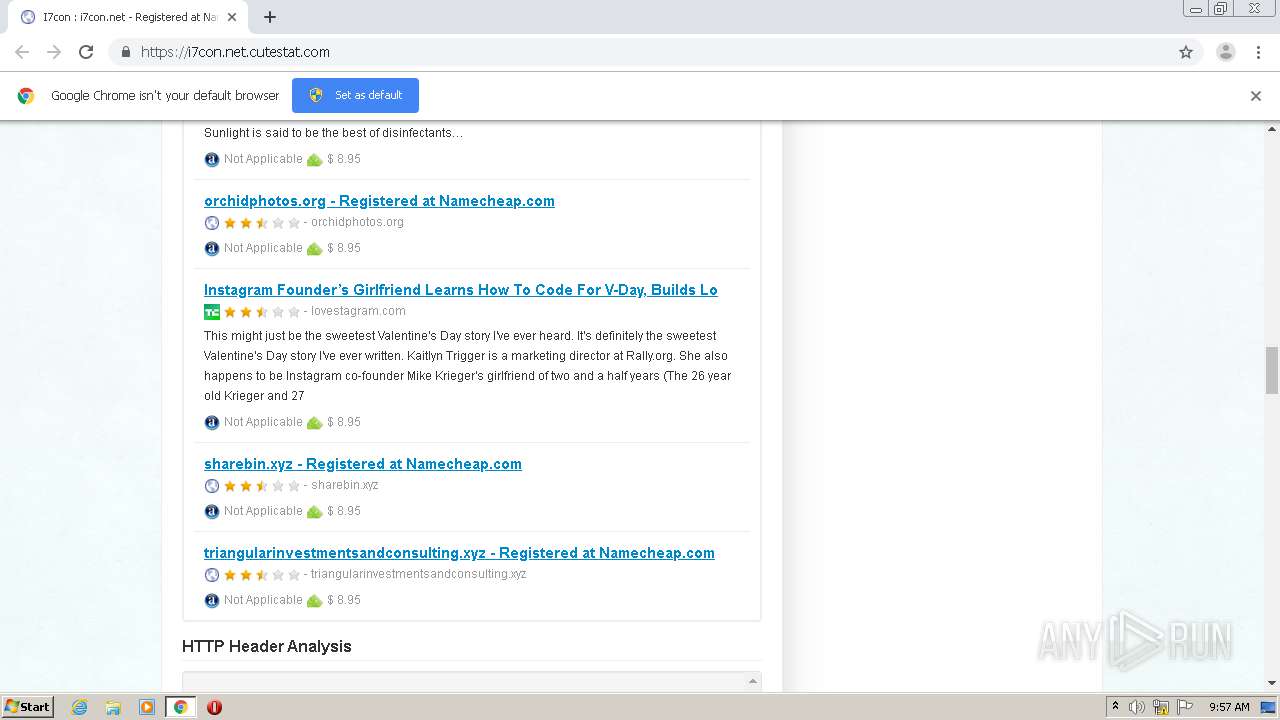The image size is (1280, 720).
Task: Open Windows Explorer folder in taskbar
Action: (113, 707)
